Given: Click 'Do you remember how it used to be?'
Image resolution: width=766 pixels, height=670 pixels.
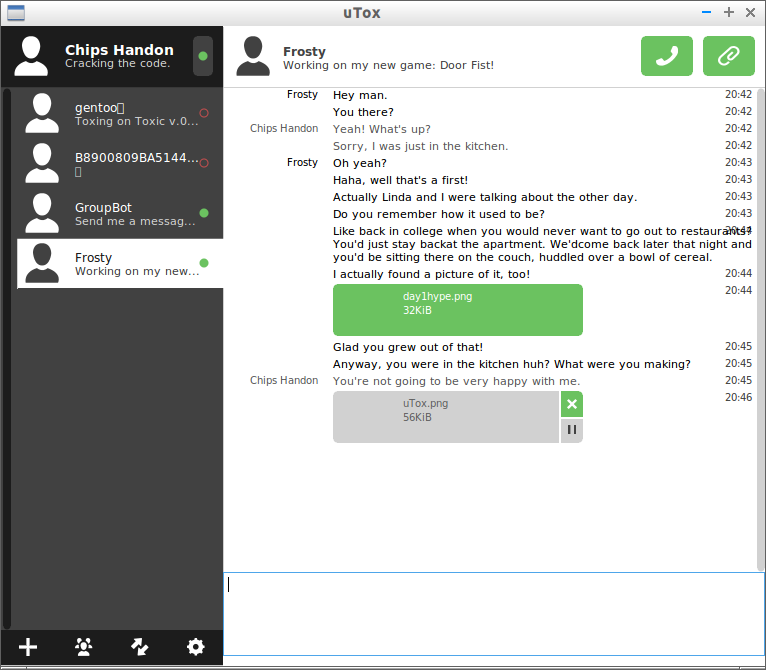Looking at the screenshot, I should (x=439, y=214).
